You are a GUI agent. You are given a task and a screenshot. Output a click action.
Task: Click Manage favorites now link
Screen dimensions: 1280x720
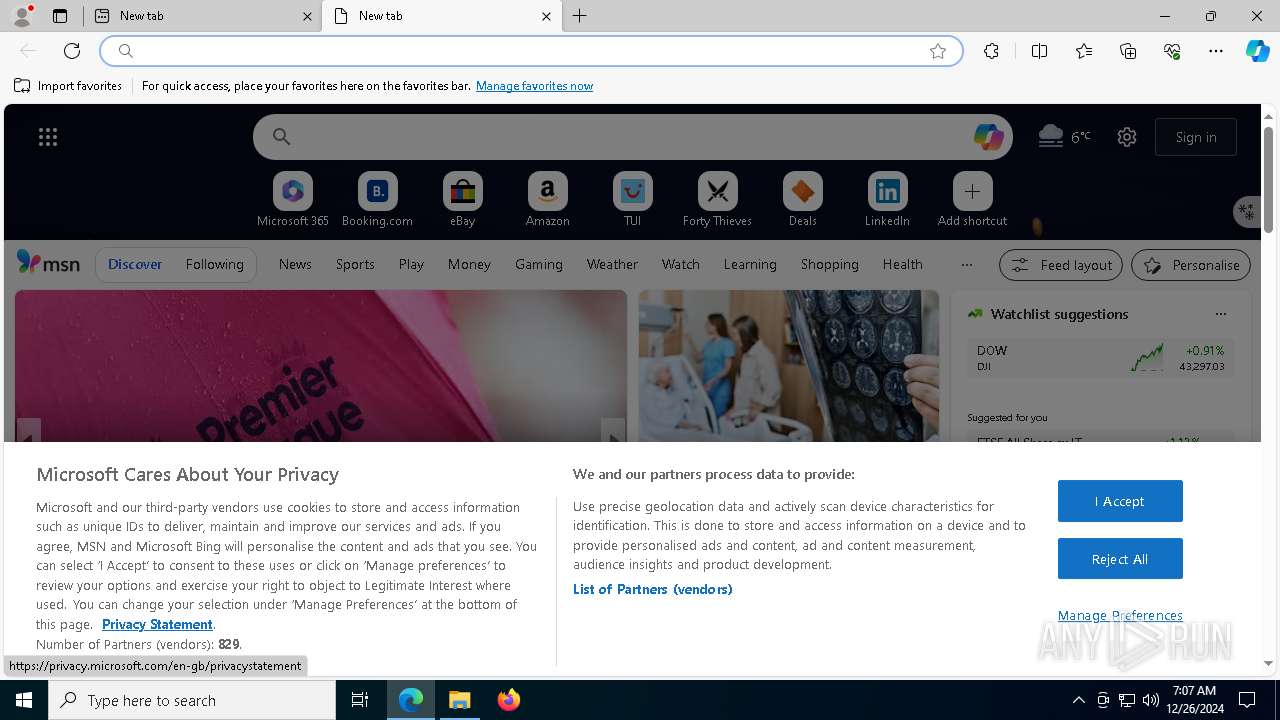534,86
